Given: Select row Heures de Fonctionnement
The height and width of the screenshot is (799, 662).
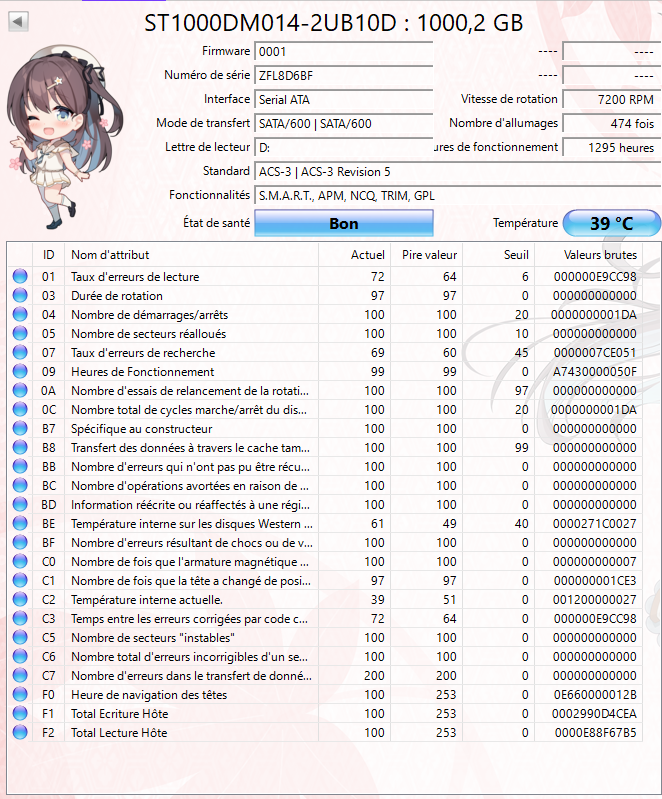Looking at the screenshot, I should (325, 371).
